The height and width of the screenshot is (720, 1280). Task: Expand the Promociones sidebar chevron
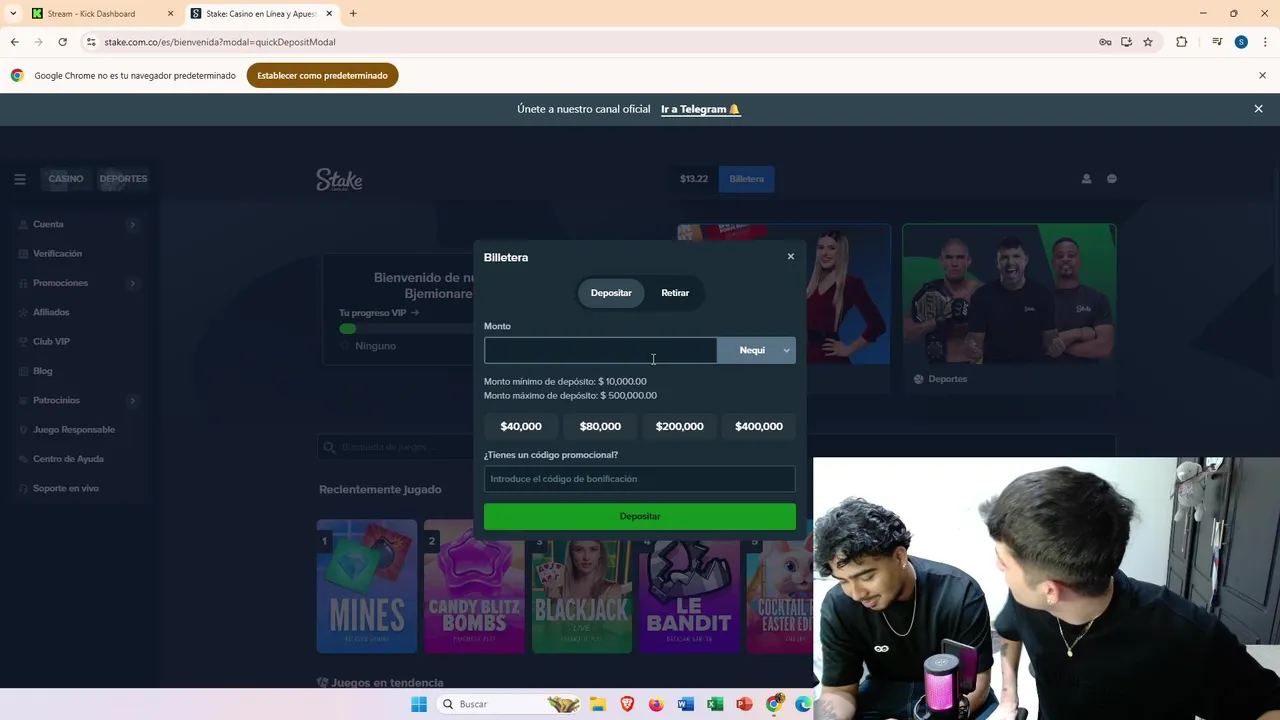pyautogui.click(x=132, y=283)
